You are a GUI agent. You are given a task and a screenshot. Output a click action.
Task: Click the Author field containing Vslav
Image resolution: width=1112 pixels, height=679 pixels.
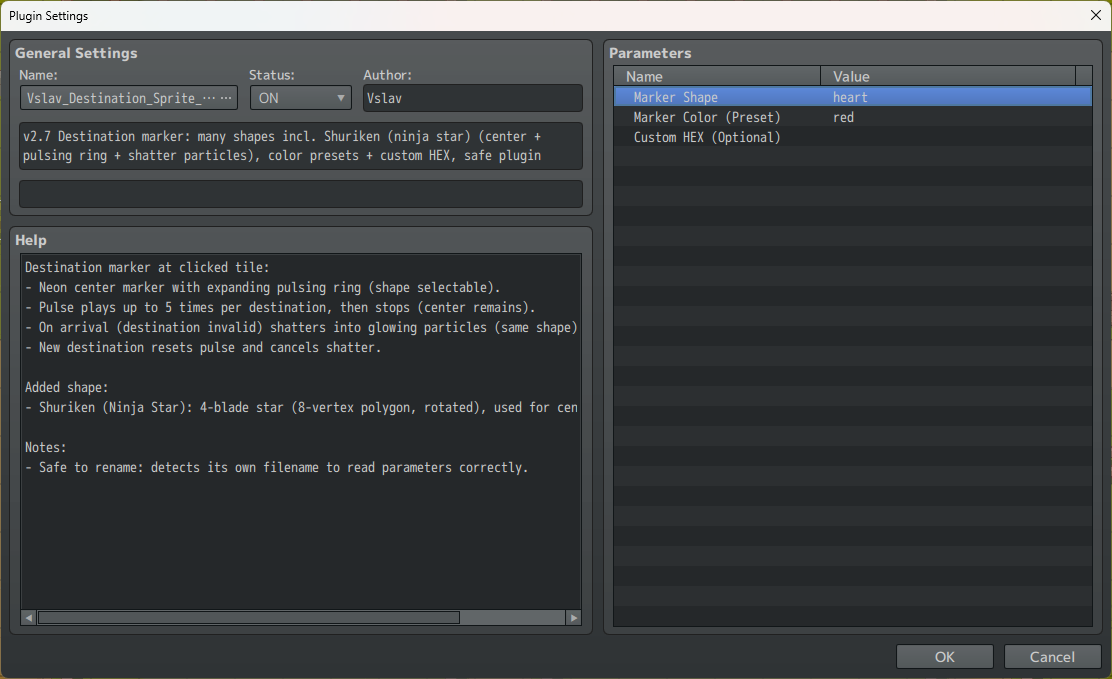coord(472,98)
